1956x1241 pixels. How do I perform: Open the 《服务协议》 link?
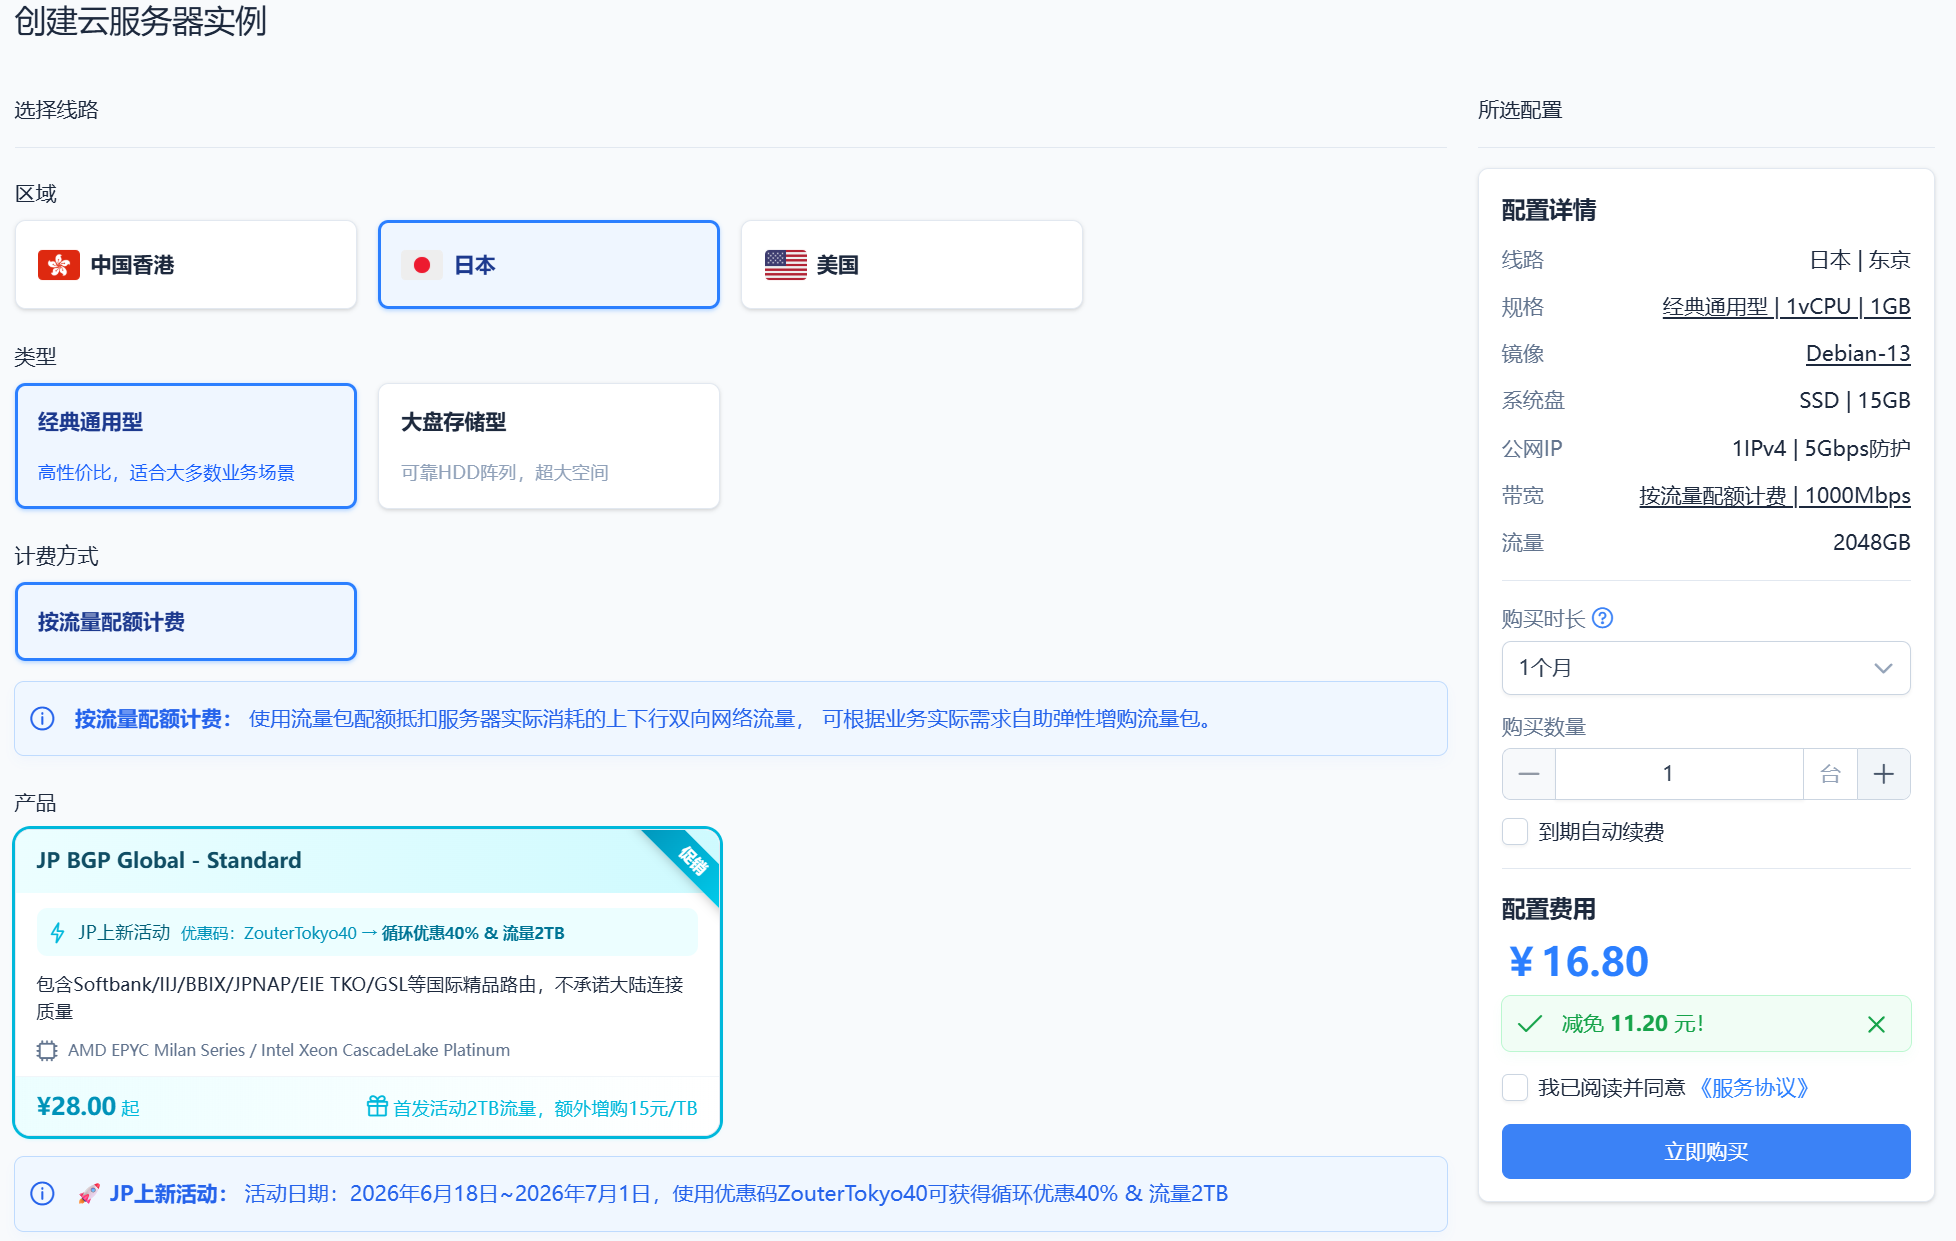coord(1755,1088)
